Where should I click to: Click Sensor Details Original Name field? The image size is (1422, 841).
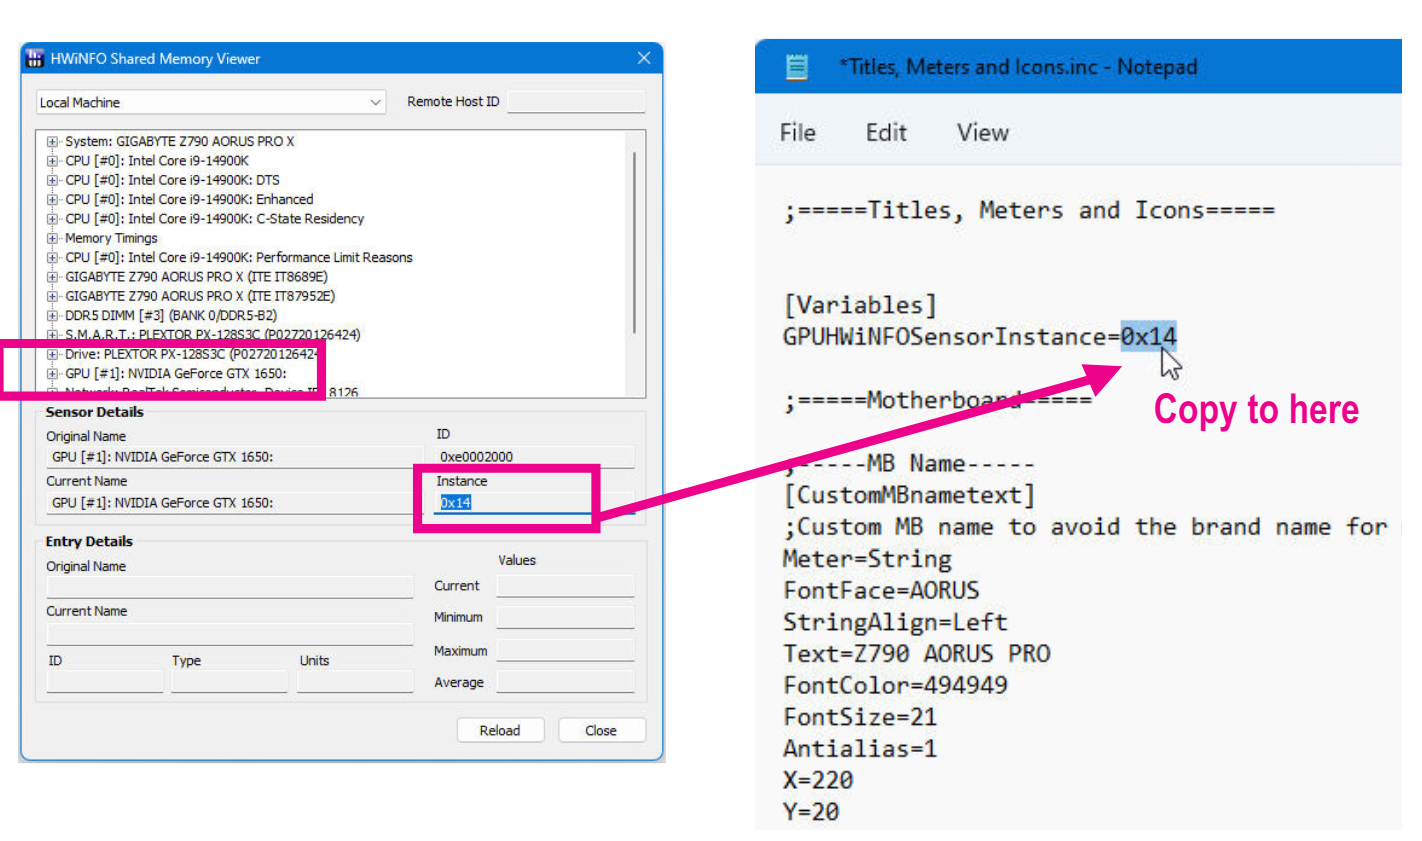[230, 457]
